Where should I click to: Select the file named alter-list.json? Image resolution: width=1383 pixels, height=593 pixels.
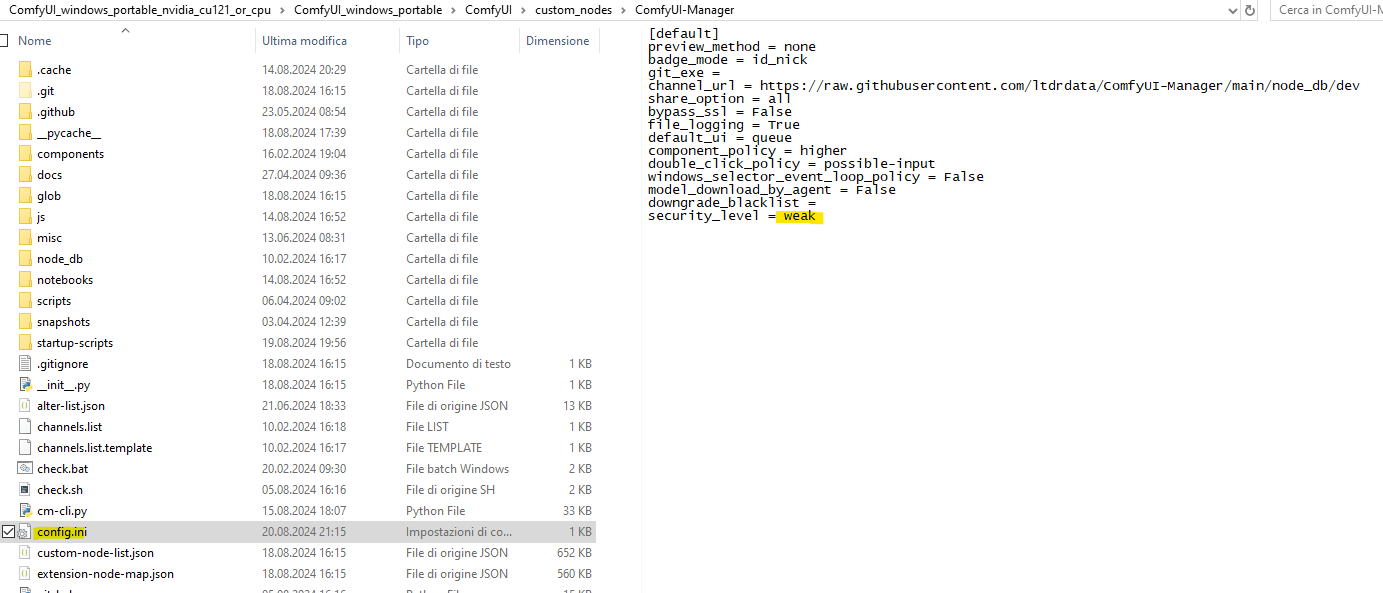coord(71,406)
